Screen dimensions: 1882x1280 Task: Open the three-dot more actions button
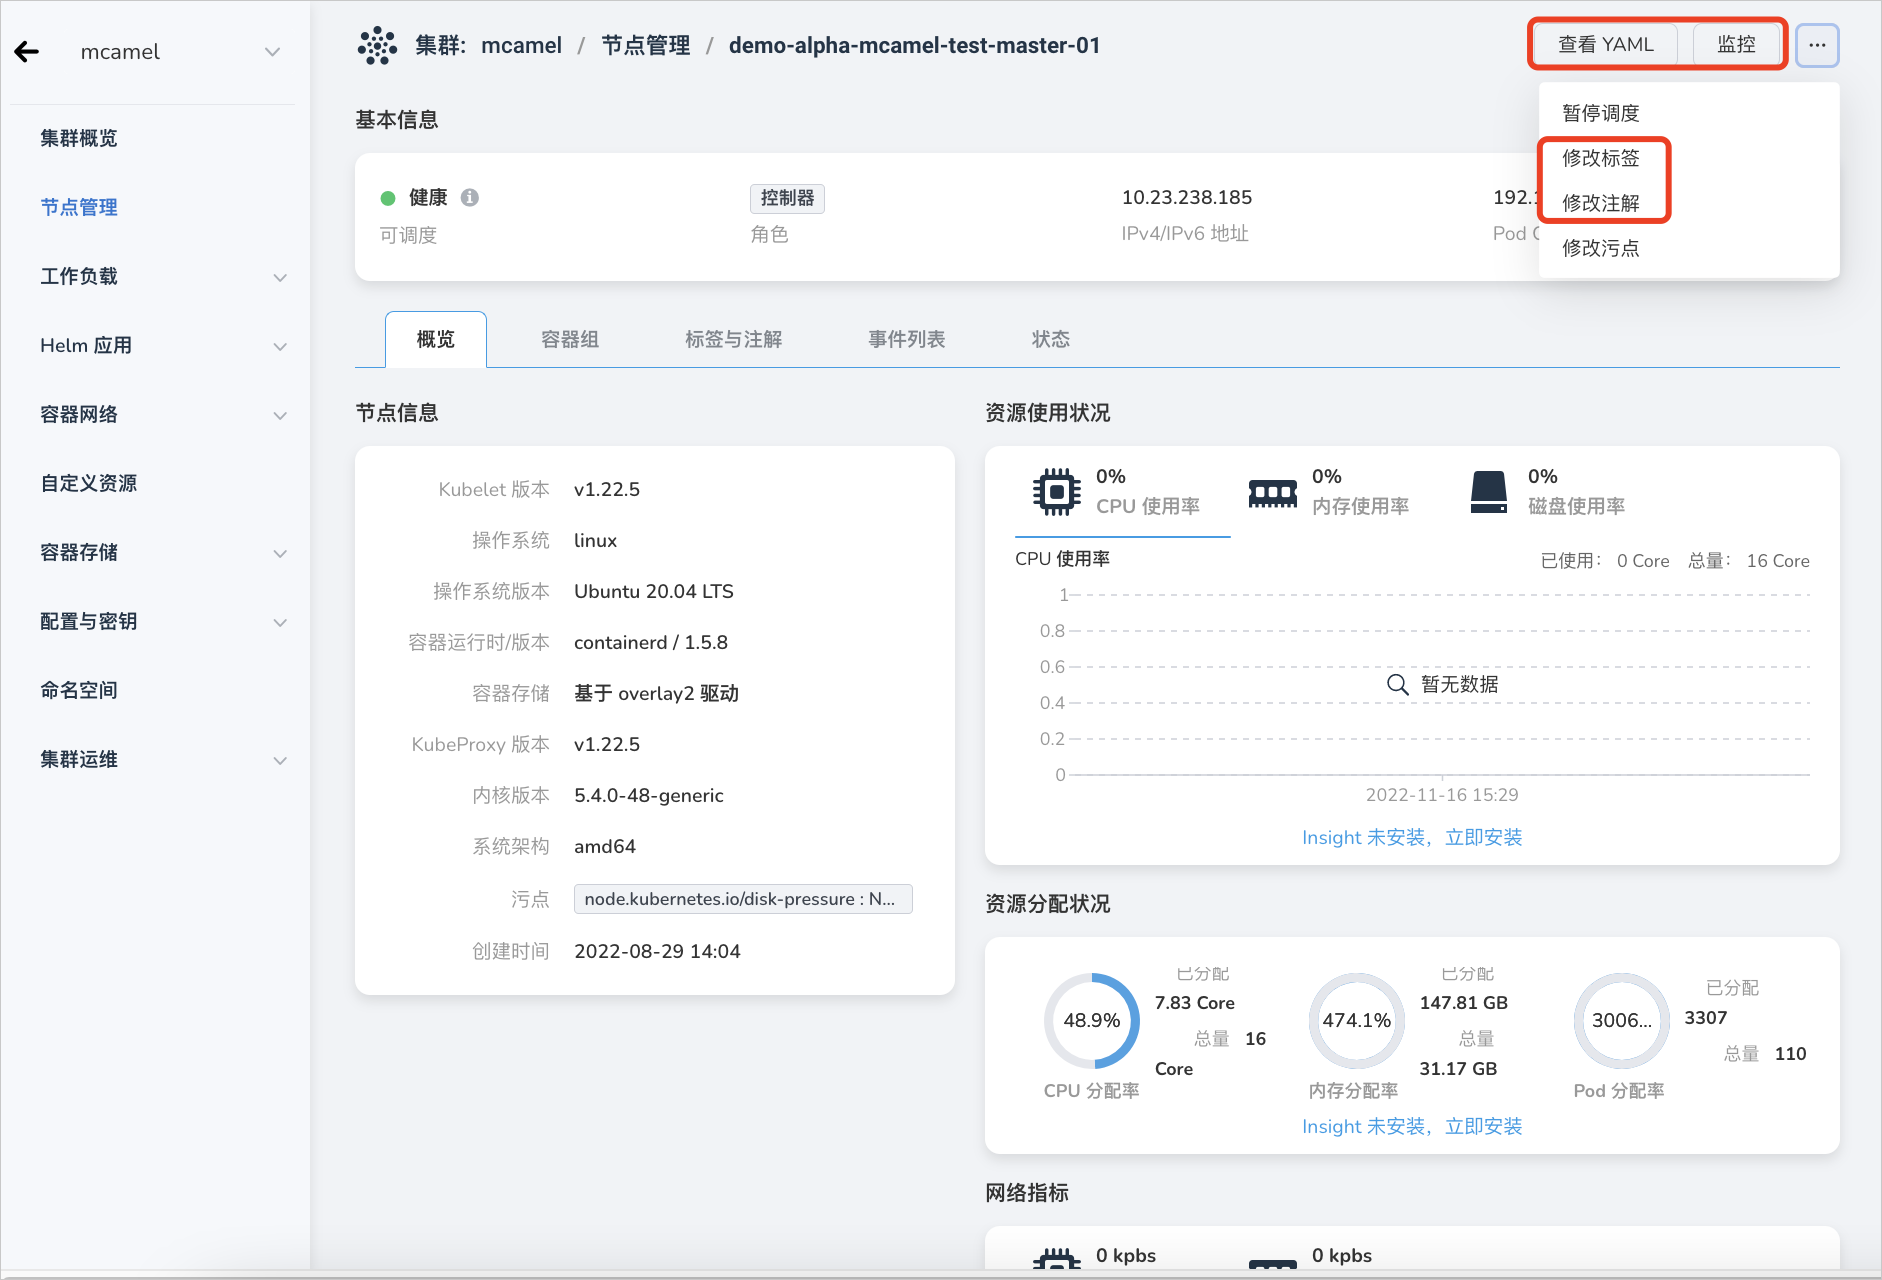1817,45
